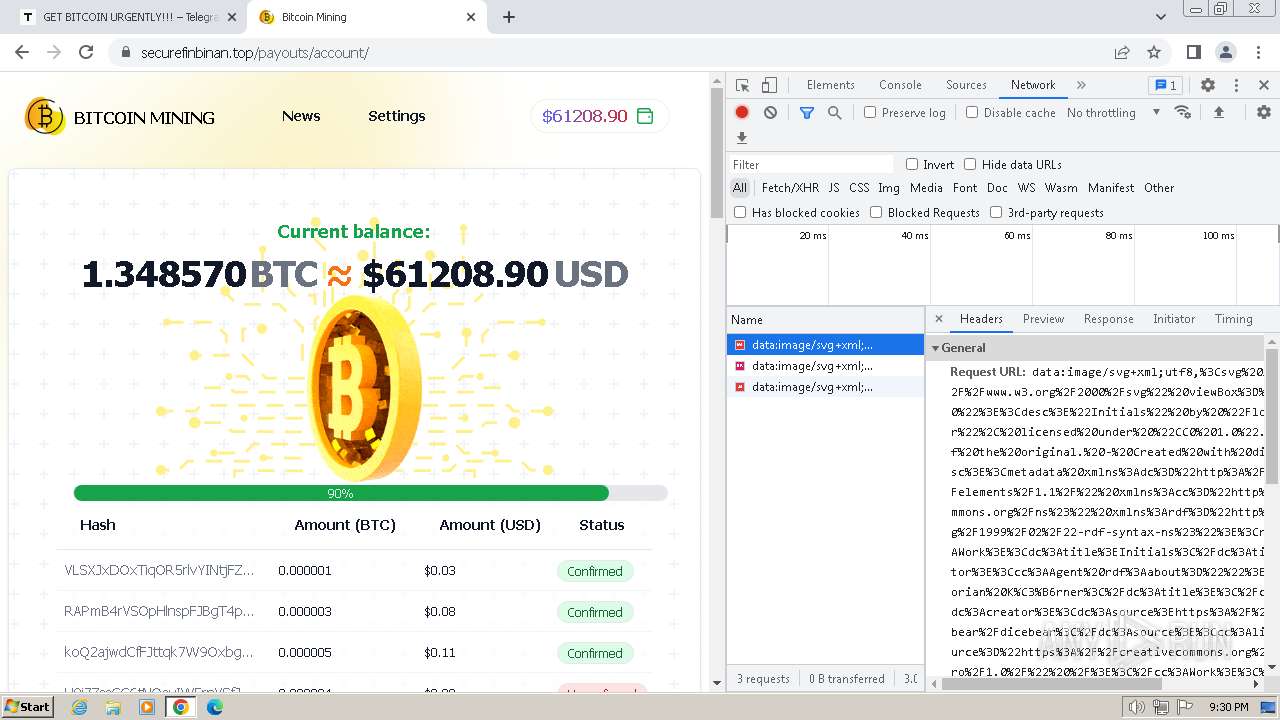Click the 90% mining progress bar
Screen dimensions: 1280x720
[370, 493]
